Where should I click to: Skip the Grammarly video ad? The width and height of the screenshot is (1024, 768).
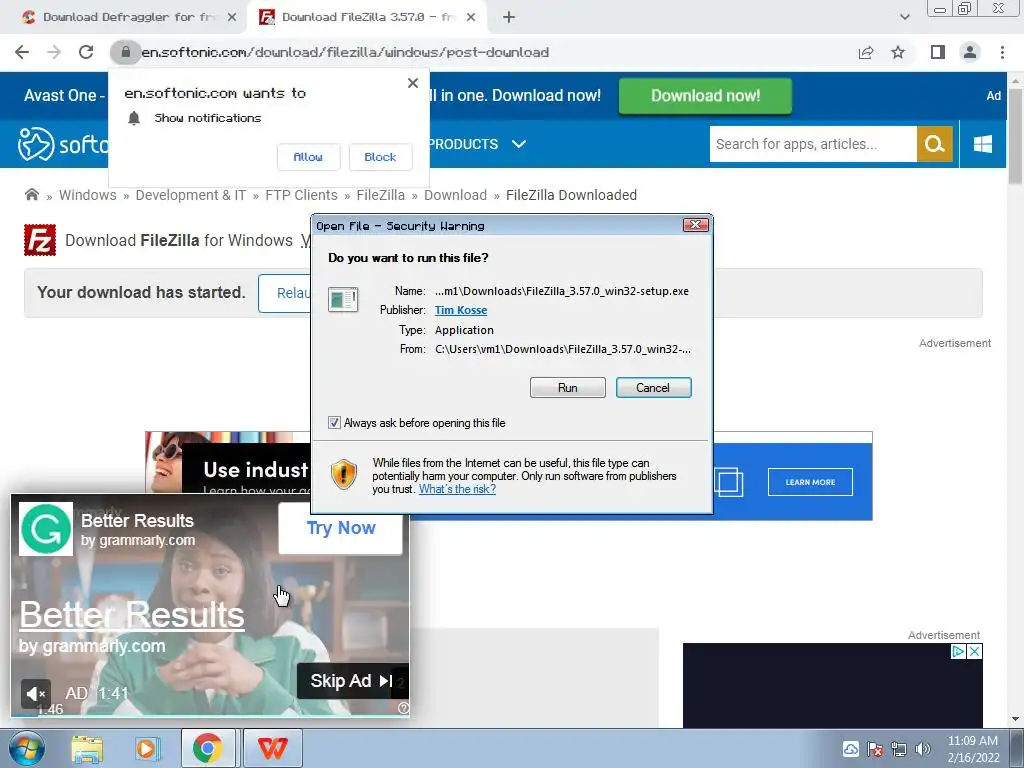pyautogui.click(x=353, y=681)
